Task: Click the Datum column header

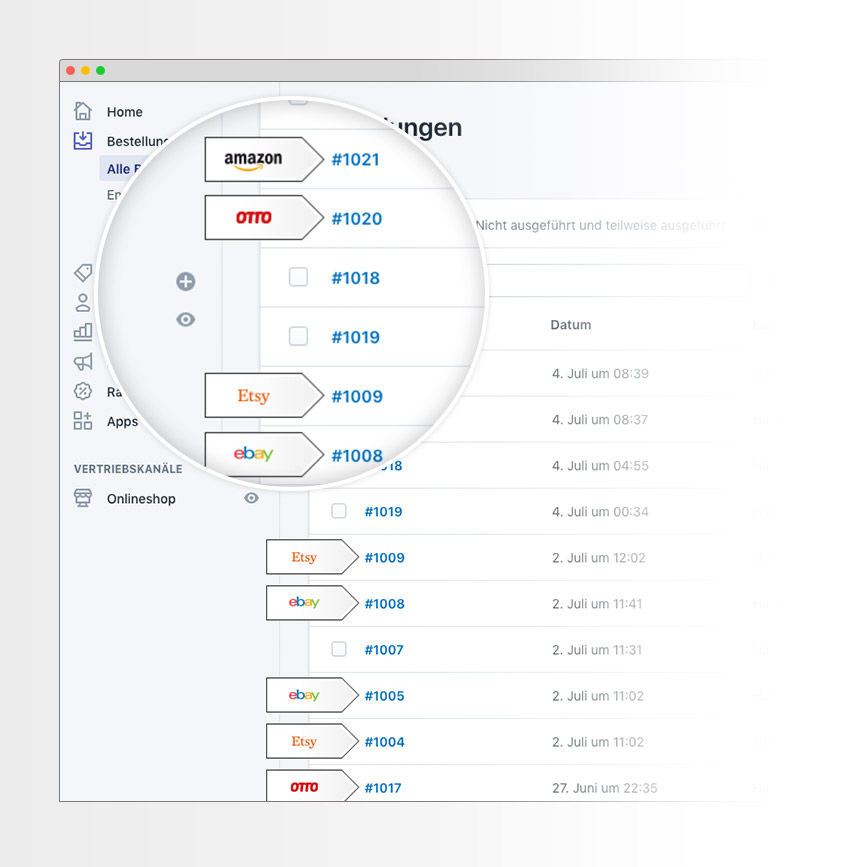Action: pos(571,325)
